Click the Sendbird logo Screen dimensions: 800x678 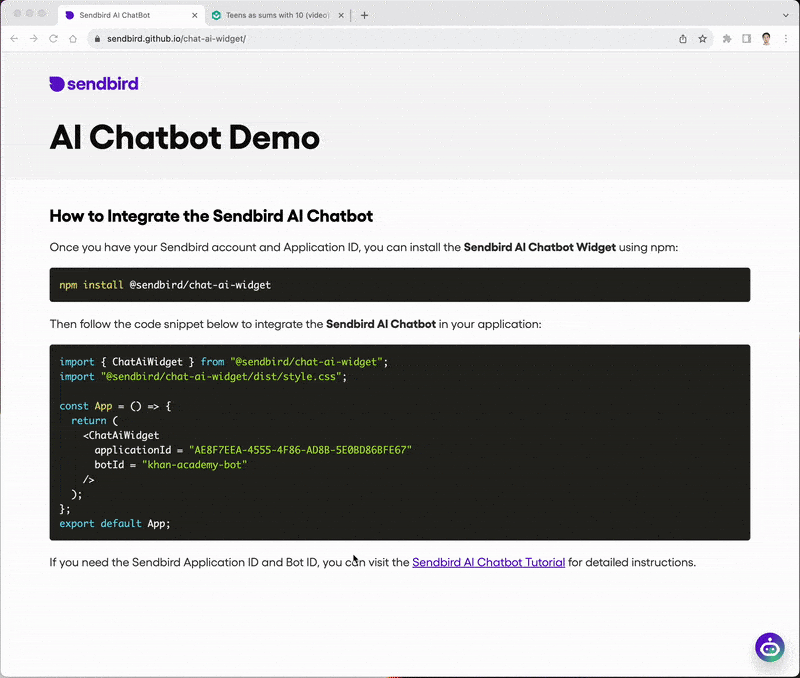(94, 84)
